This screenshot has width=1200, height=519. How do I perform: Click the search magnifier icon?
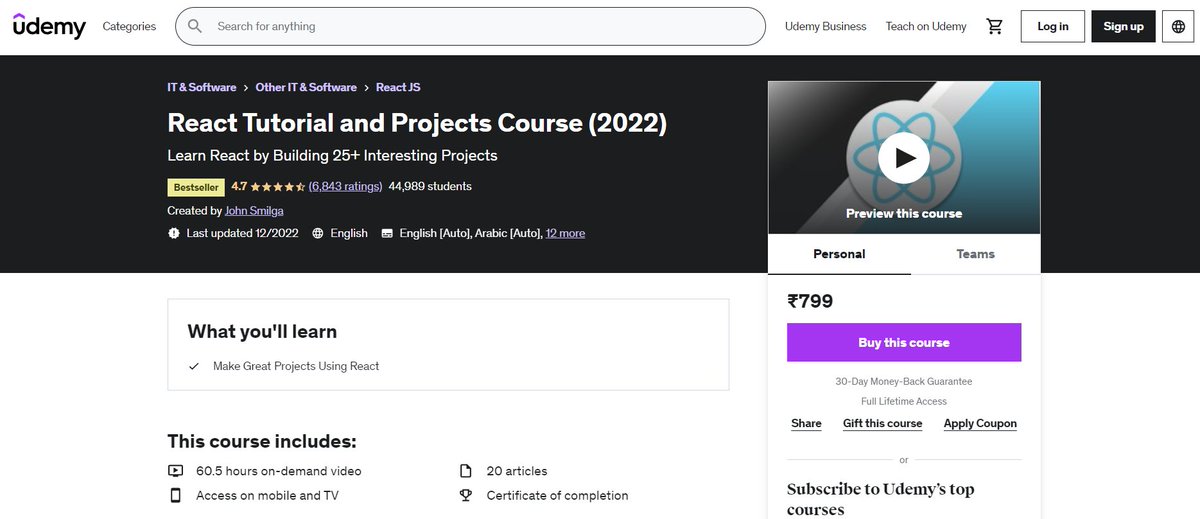coord(195,26)
